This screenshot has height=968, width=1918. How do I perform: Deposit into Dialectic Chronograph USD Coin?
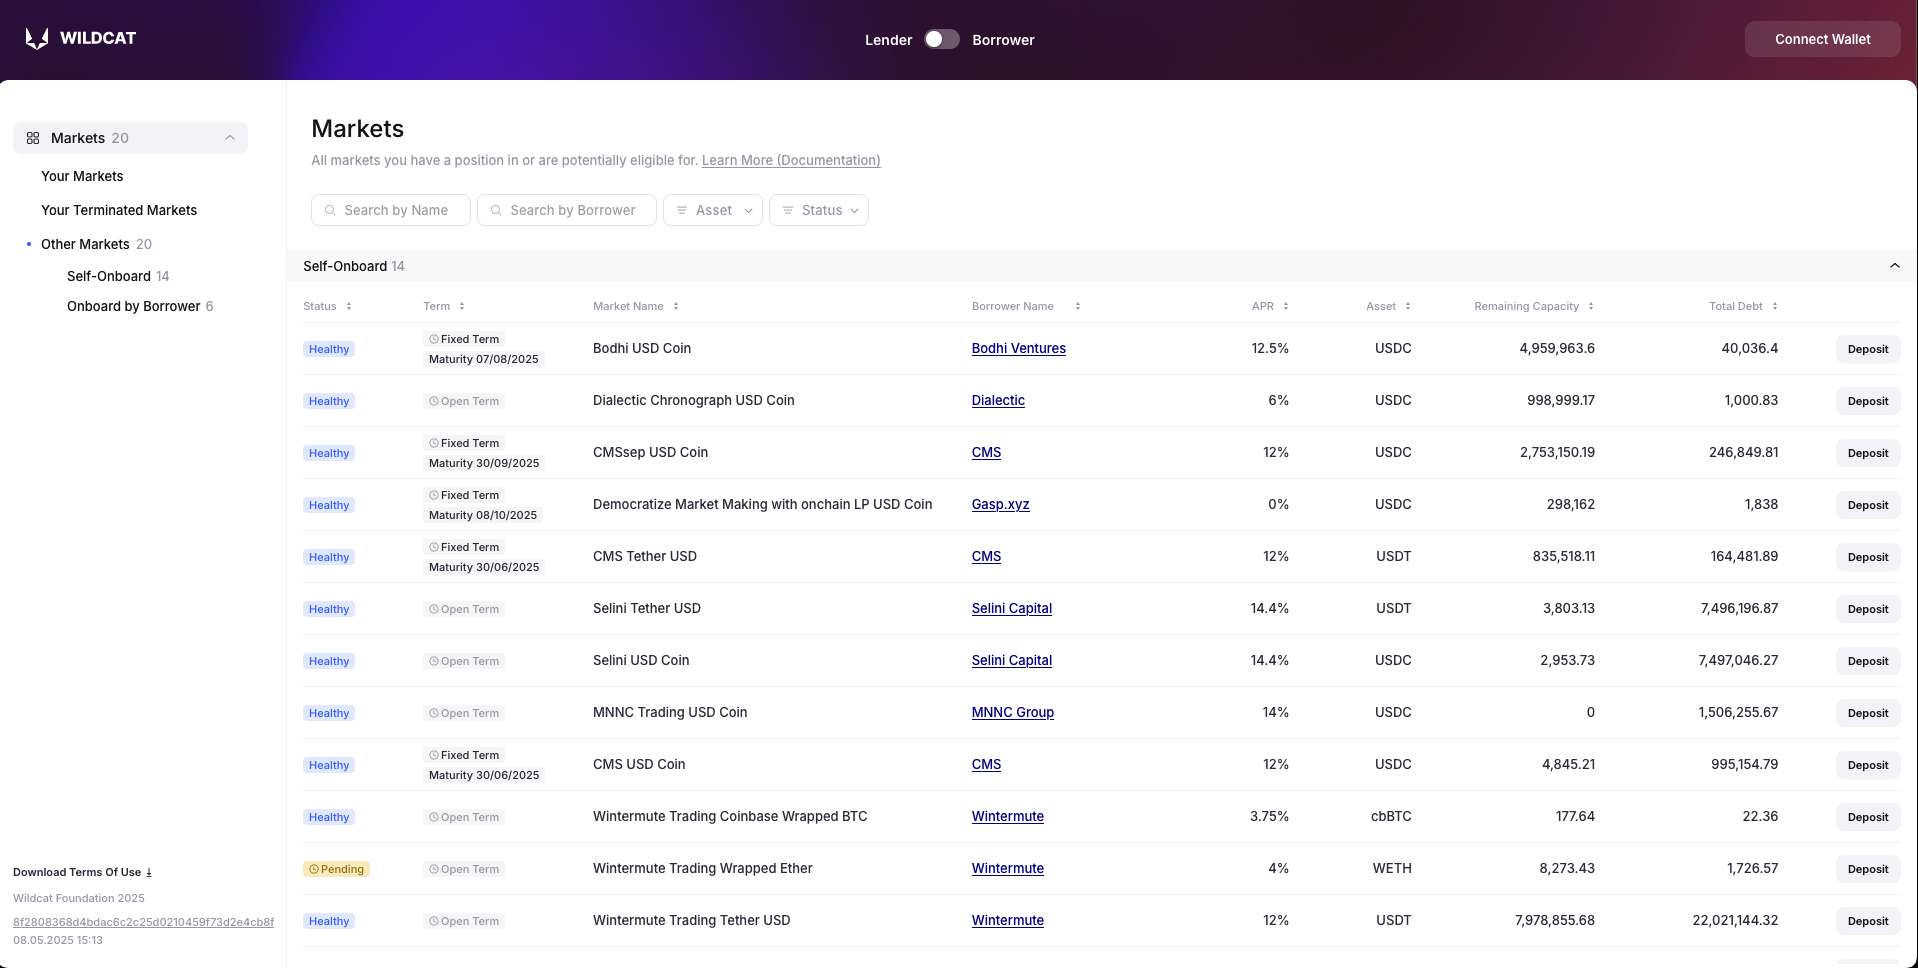pyautogui.click(x=1868, y=401)
